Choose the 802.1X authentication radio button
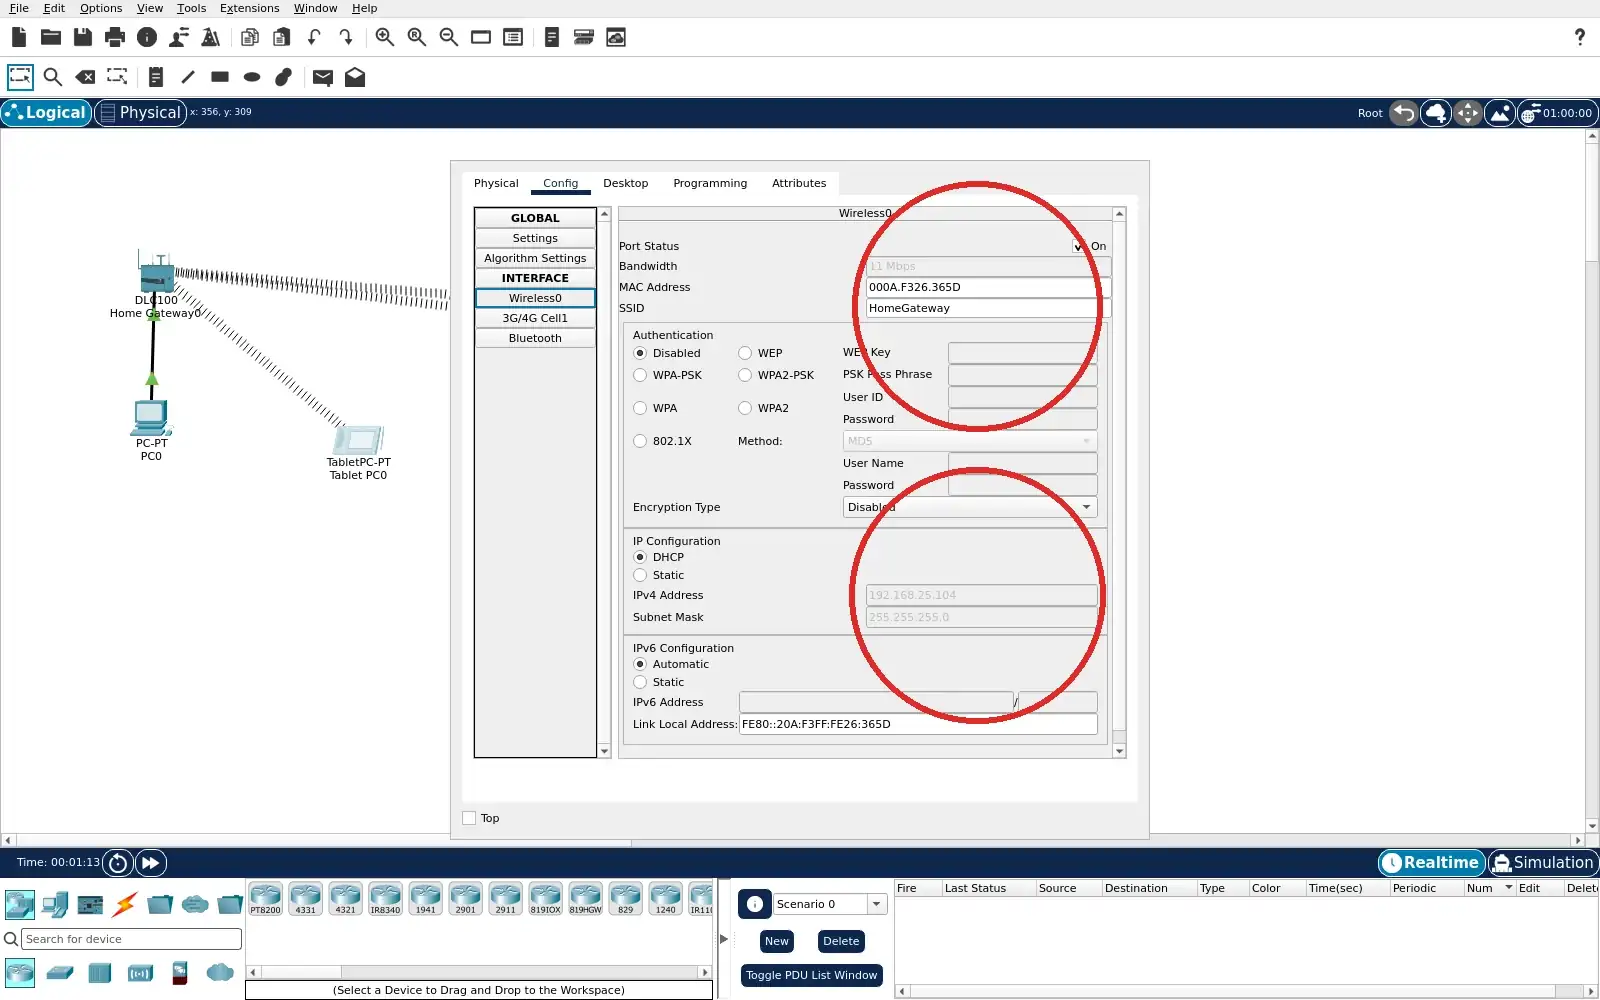Screen dimensions: 1600x1000 point(640,441)
